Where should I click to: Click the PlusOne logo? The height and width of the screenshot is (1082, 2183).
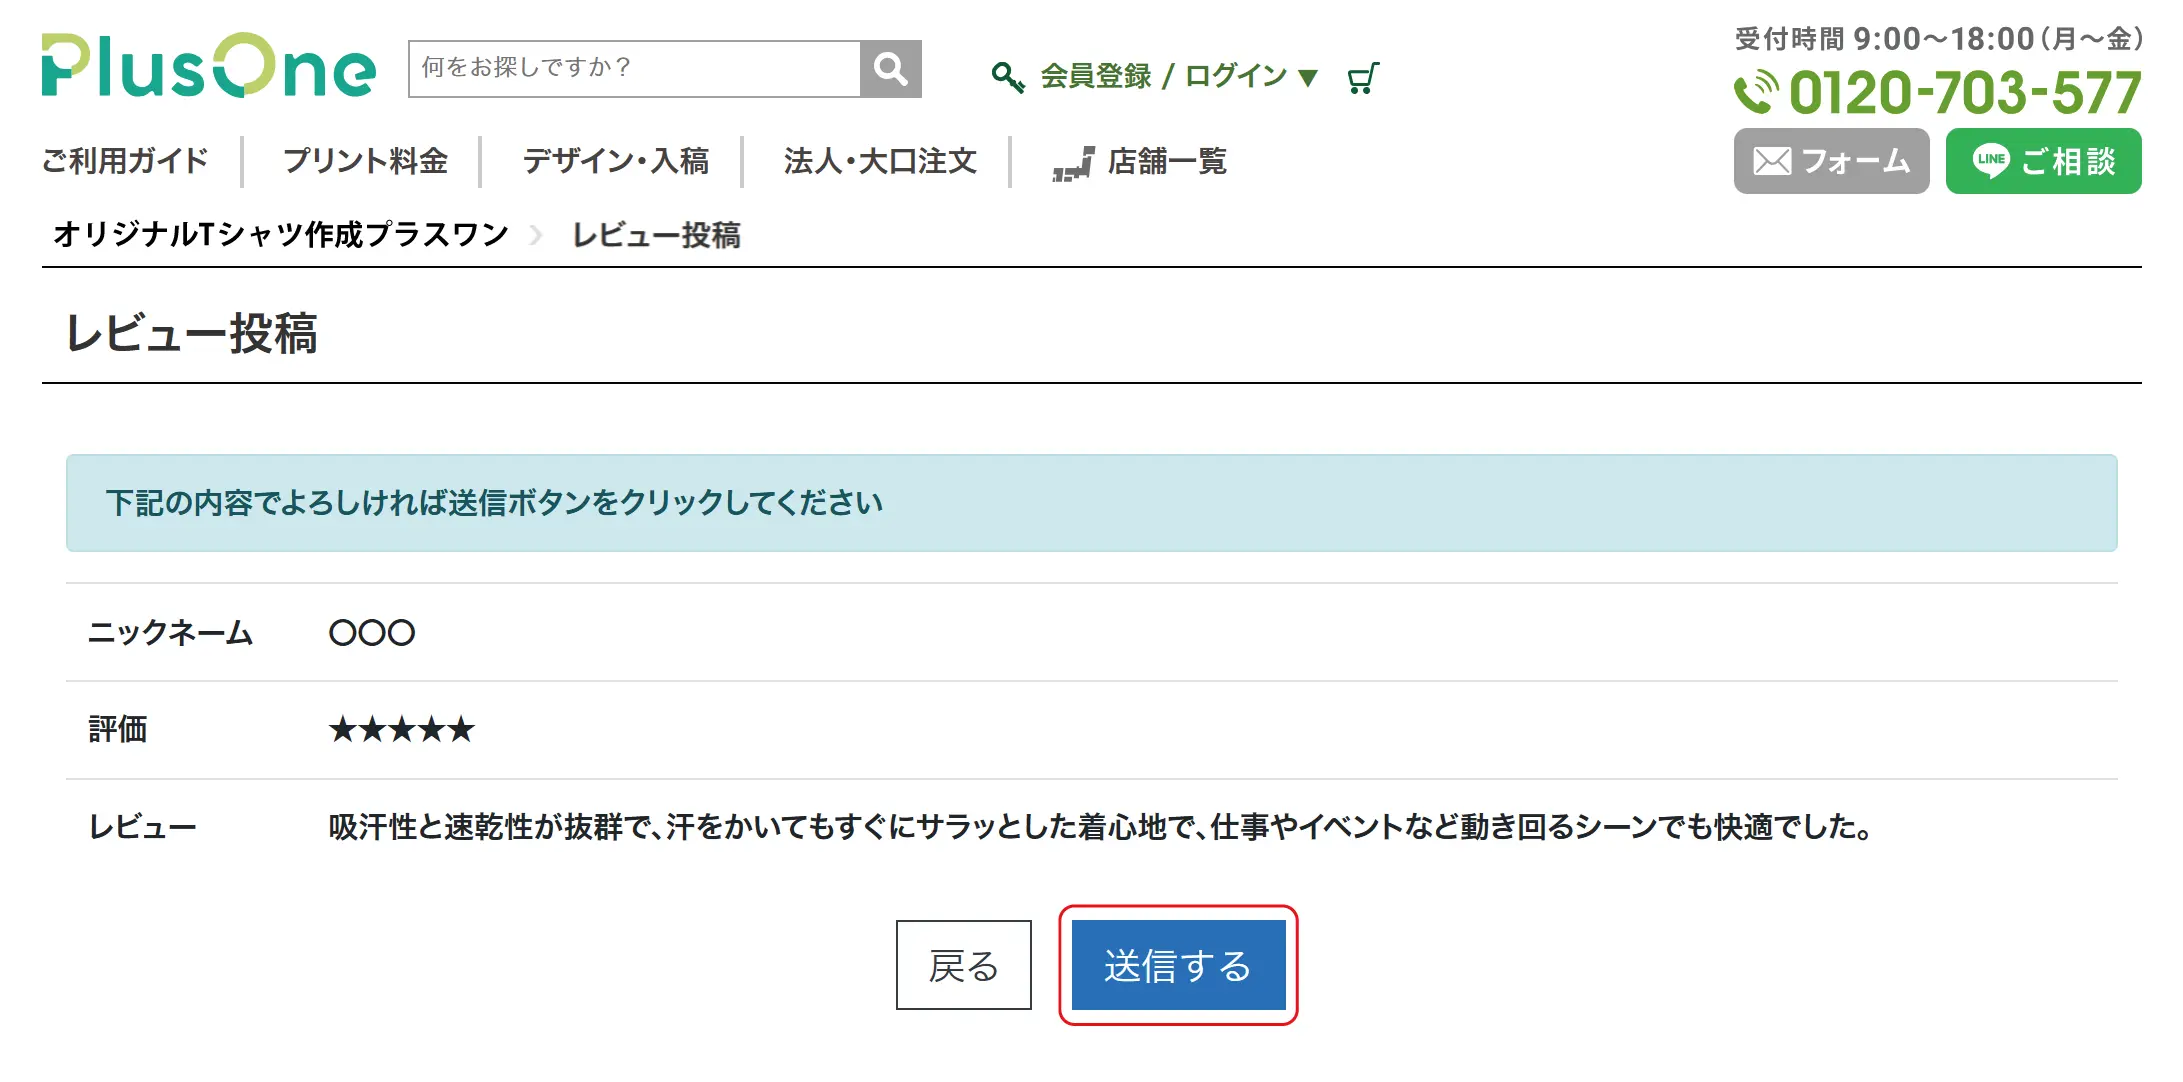[x=208, y=67]
